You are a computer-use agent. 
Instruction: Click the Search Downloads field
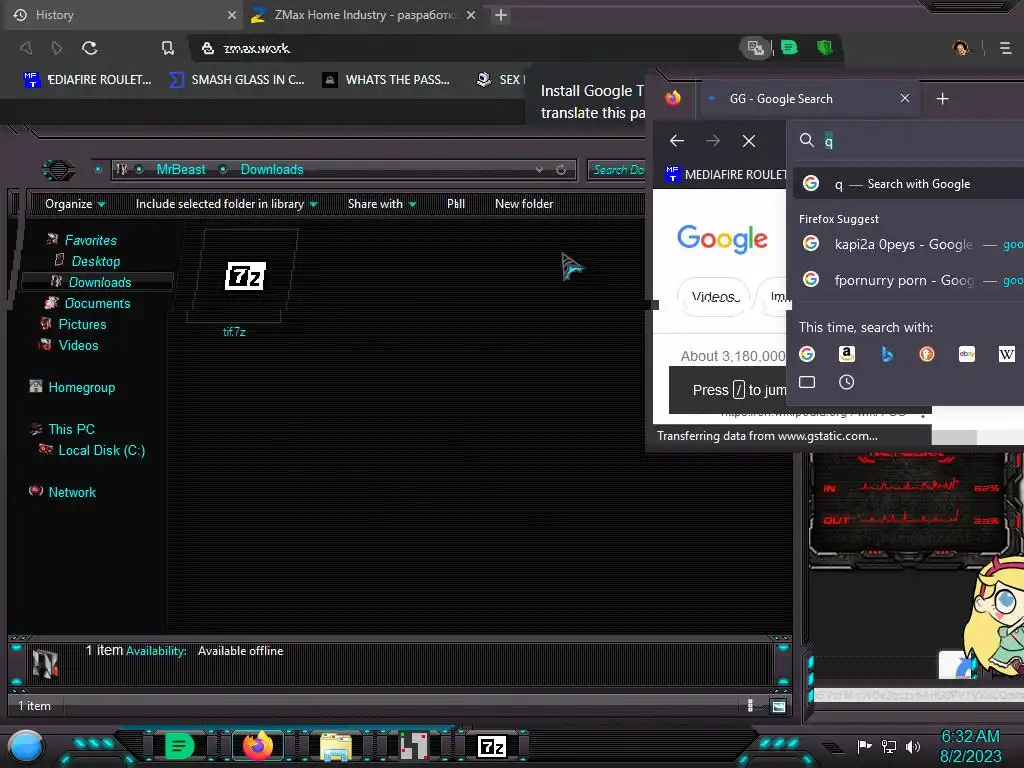[x=616, y=170]
